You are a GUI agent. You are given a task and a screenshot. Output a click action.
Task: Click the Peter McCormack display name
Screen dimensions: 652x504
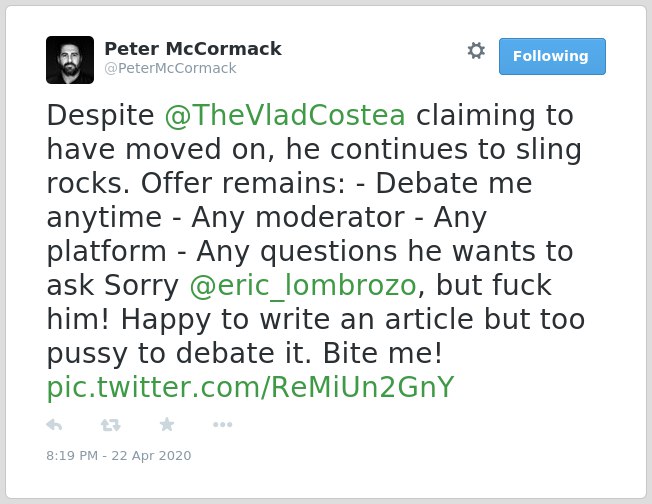(193, 49)
